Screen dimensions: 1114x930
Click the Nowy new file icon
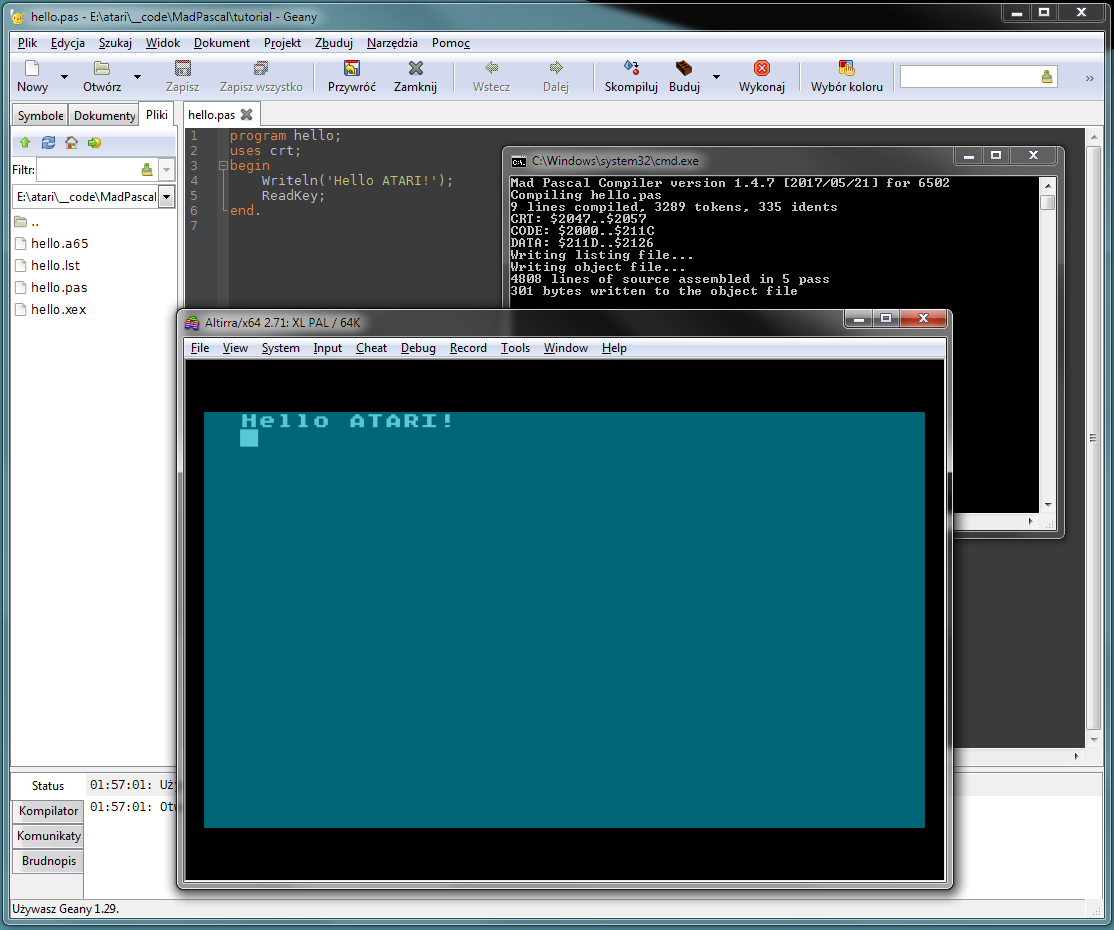(x=32, y=69)
